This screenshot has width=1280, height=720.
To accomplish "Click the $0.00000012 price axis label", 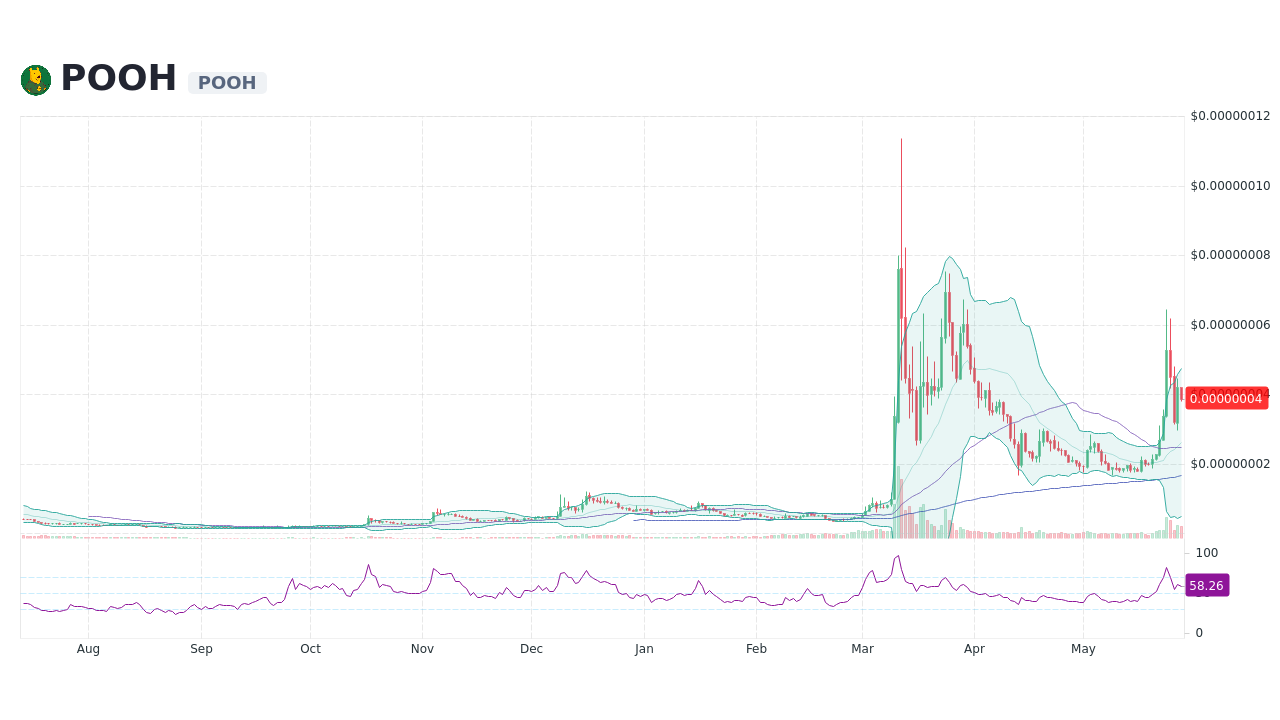I will (1230, 116).
